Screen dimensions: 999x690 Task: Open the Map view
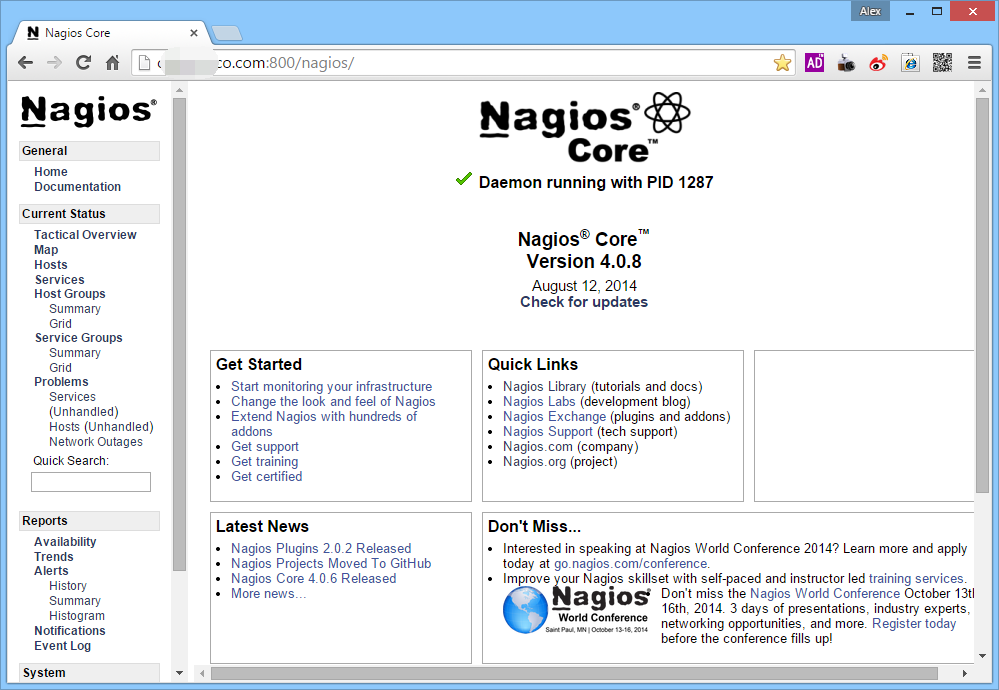click(x=46, y=250)
